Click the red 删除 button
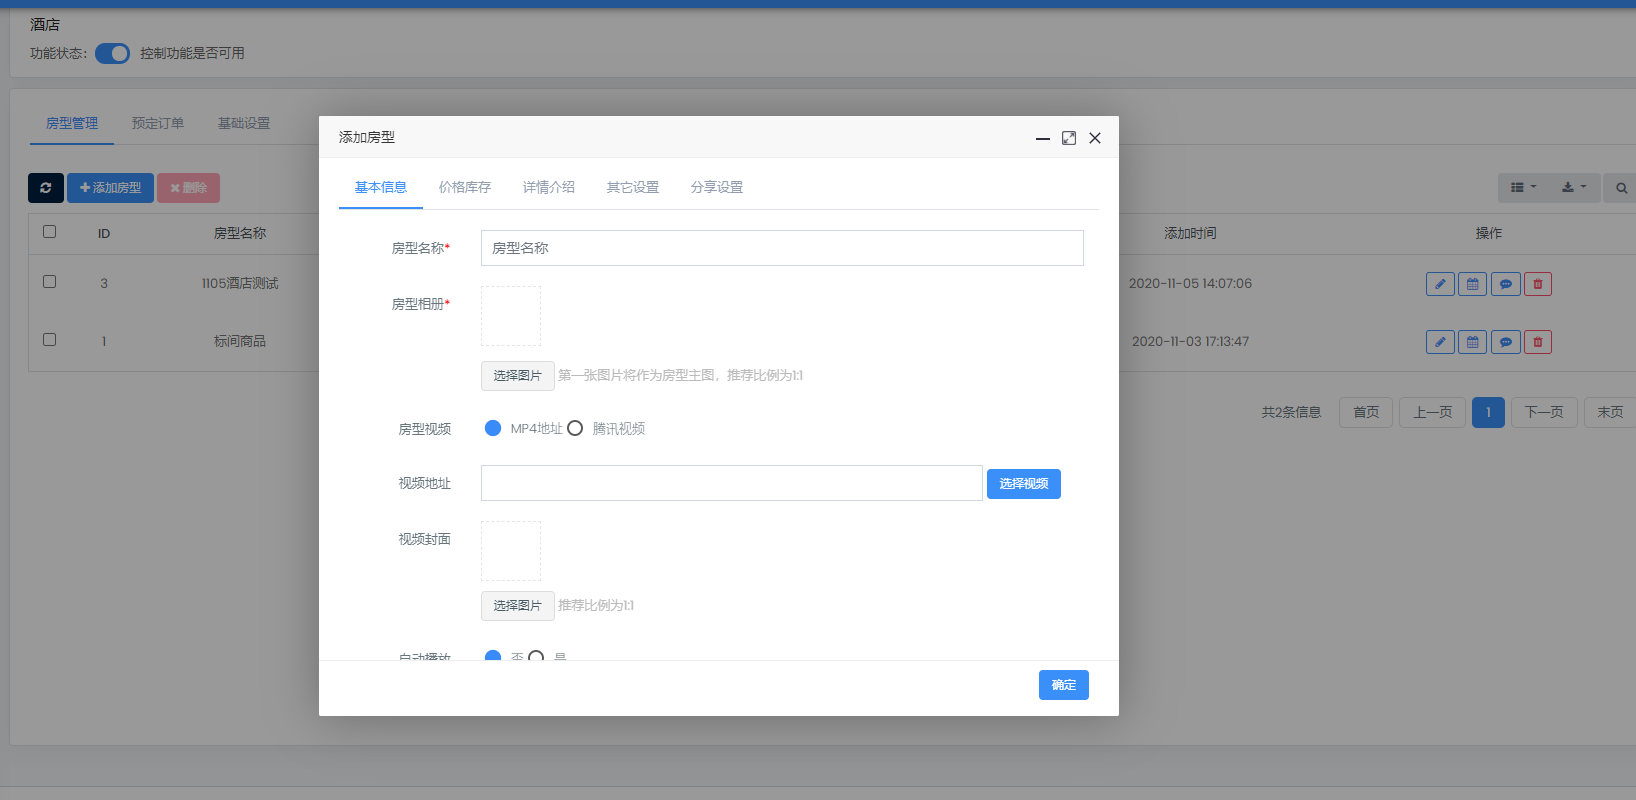Screen dimensions: 1636x800 click(188, 188)
